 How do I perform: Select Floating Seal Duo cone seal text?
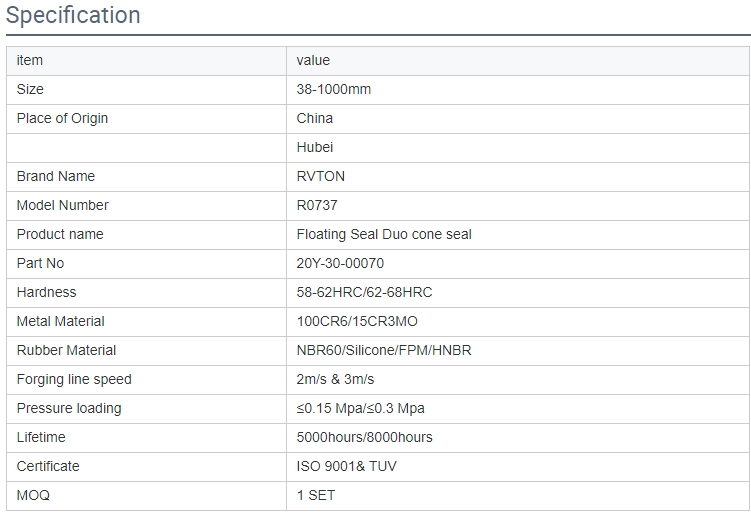(x=384, y=234)
